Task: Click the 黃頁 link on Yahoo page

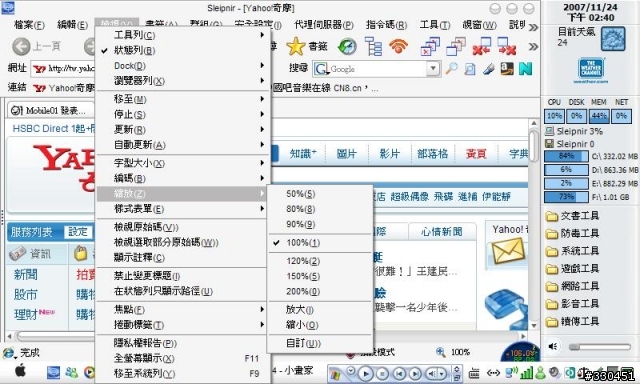Action: pos(476,154)
